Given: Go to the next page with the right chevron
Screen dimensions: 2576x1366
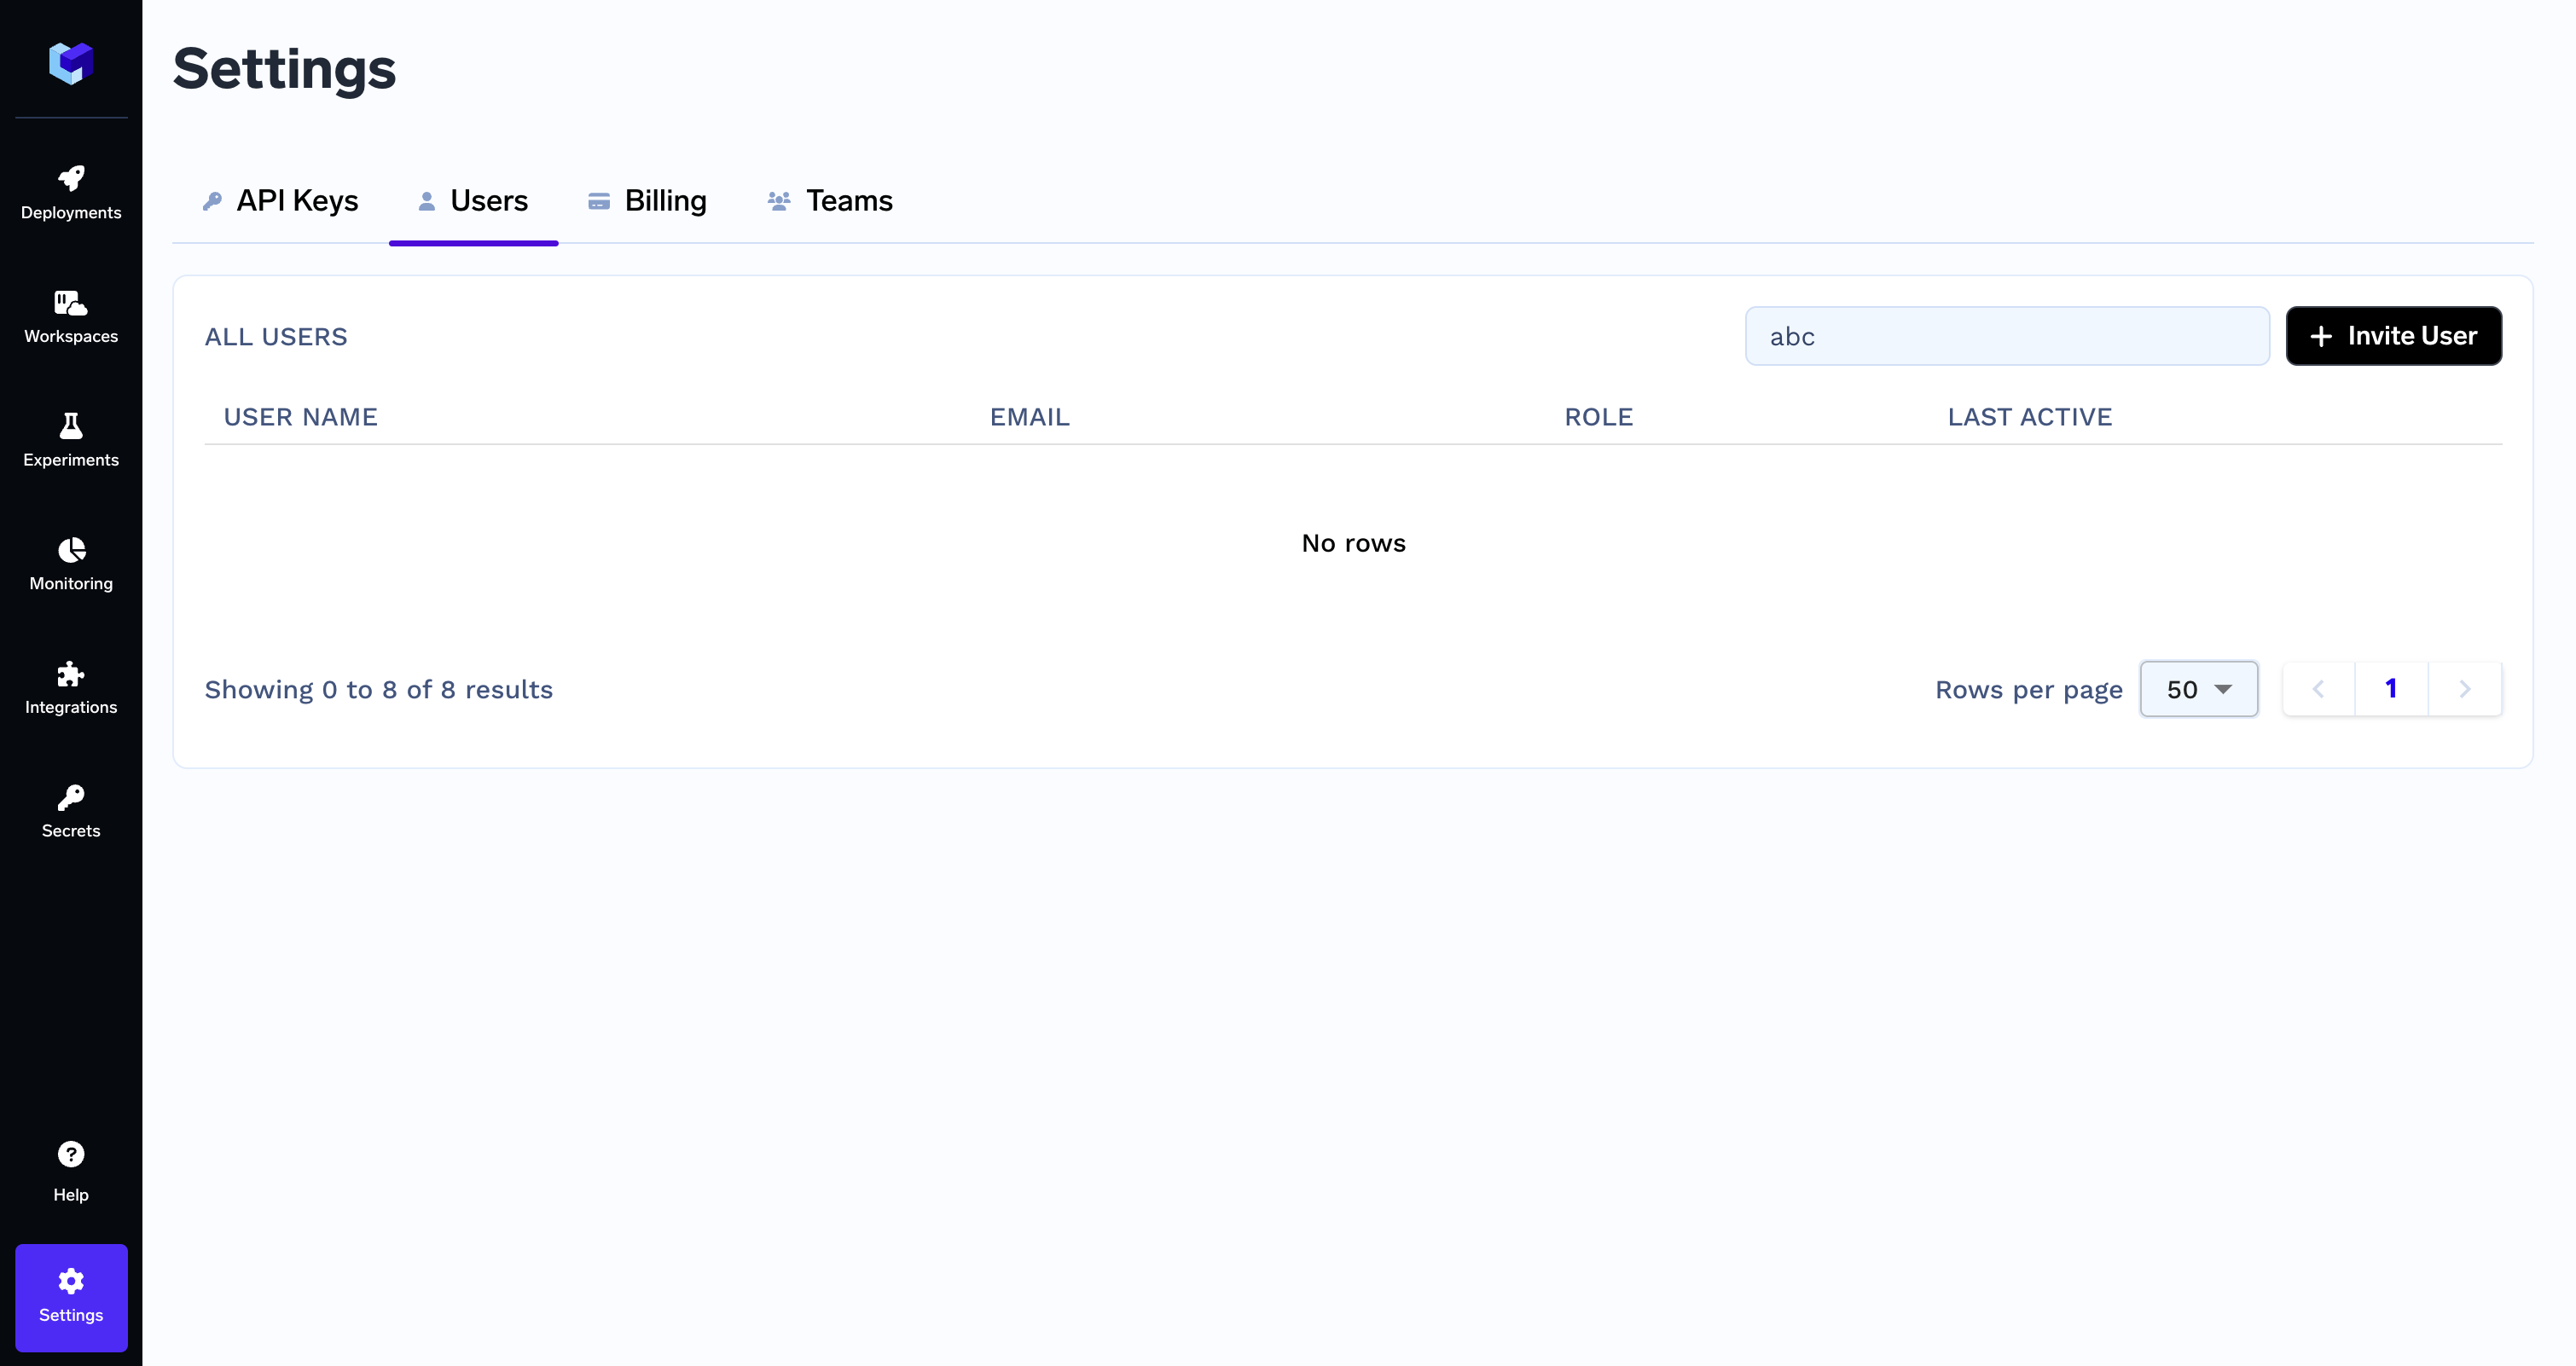Looking at the screenshot, I should coord(2464,689).
